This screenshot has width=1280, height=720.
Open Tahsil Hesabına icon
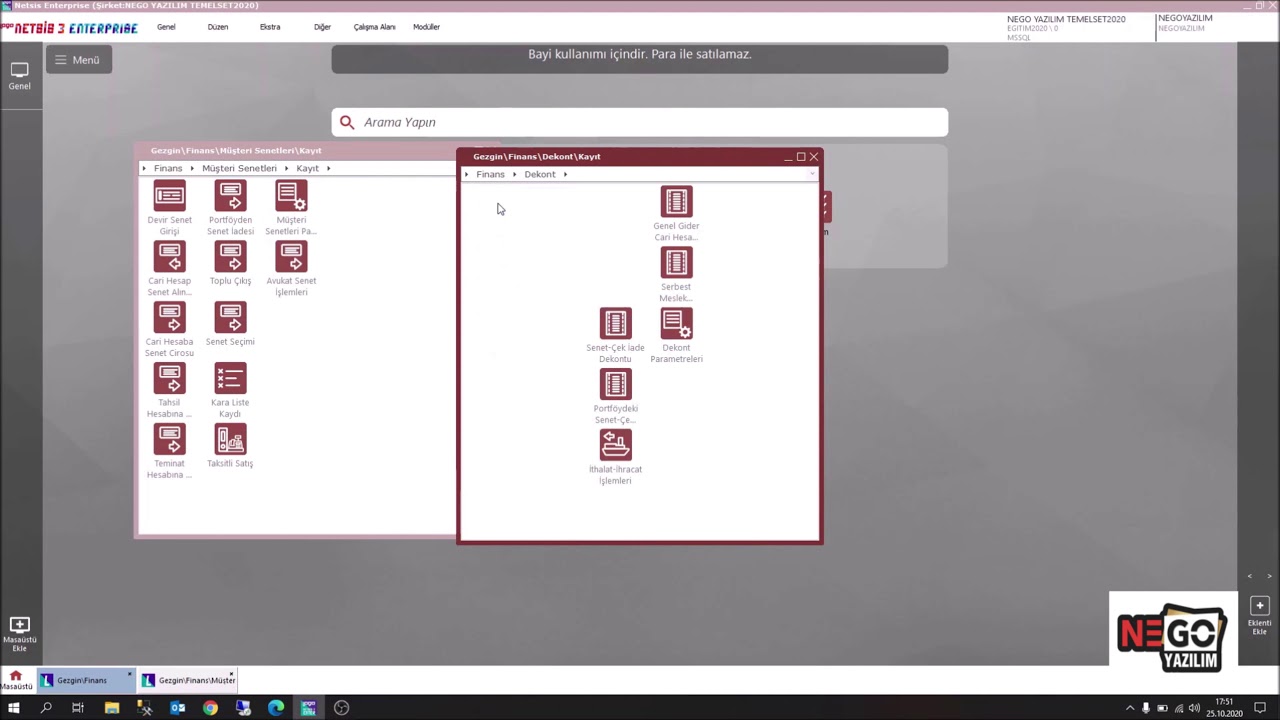pos(169,379)
